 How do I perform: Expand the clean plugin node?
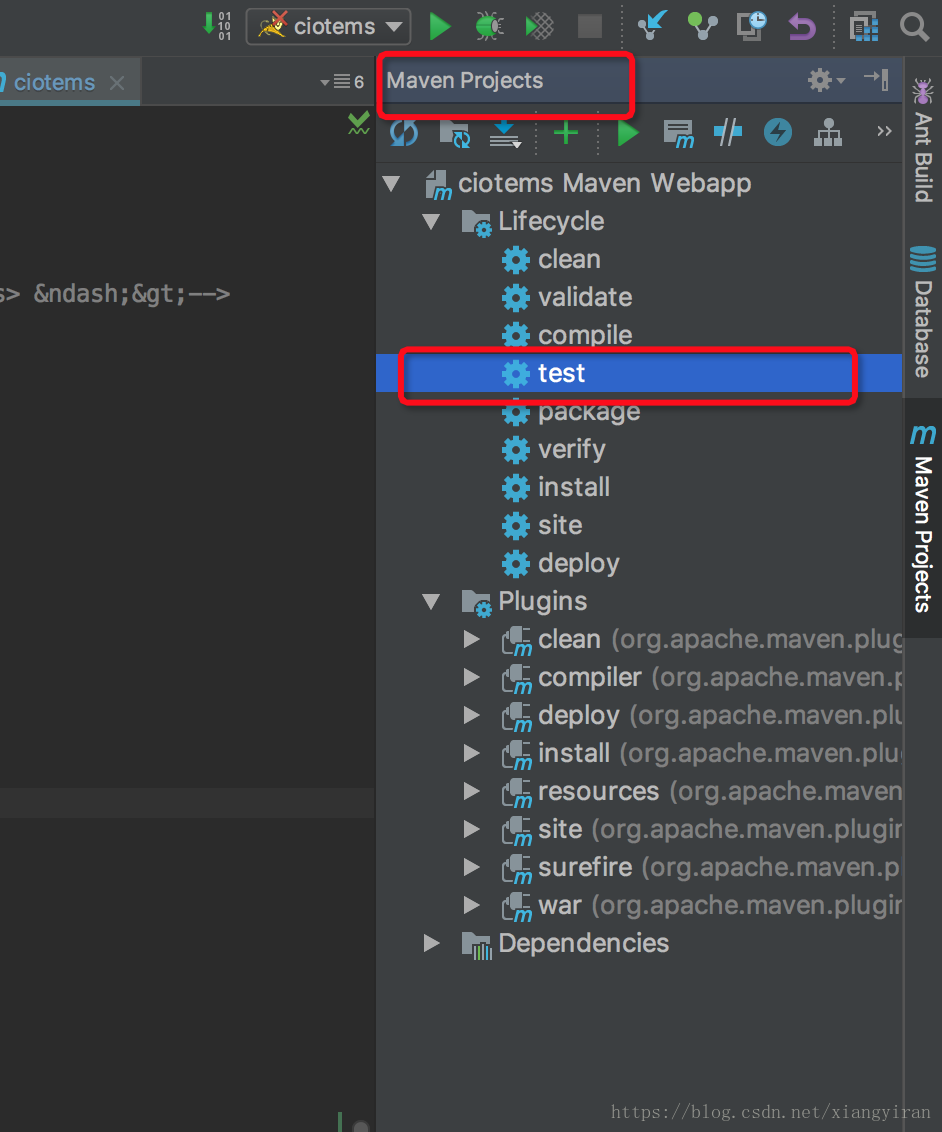[471, 639]
